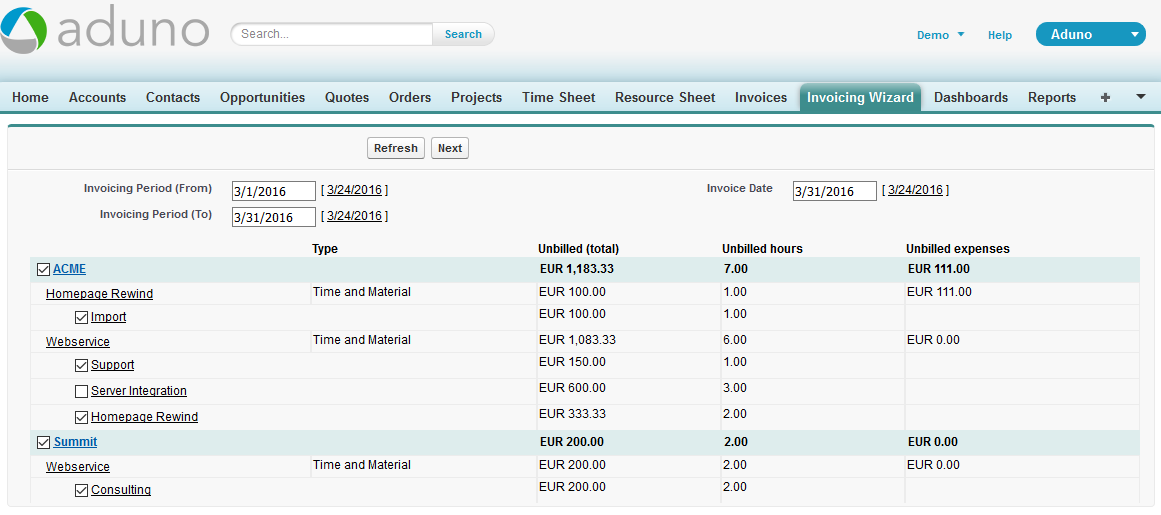Untick the Import task checkbox
Image resolution: width=1161 pixels, height=515 pixels.
81,317
